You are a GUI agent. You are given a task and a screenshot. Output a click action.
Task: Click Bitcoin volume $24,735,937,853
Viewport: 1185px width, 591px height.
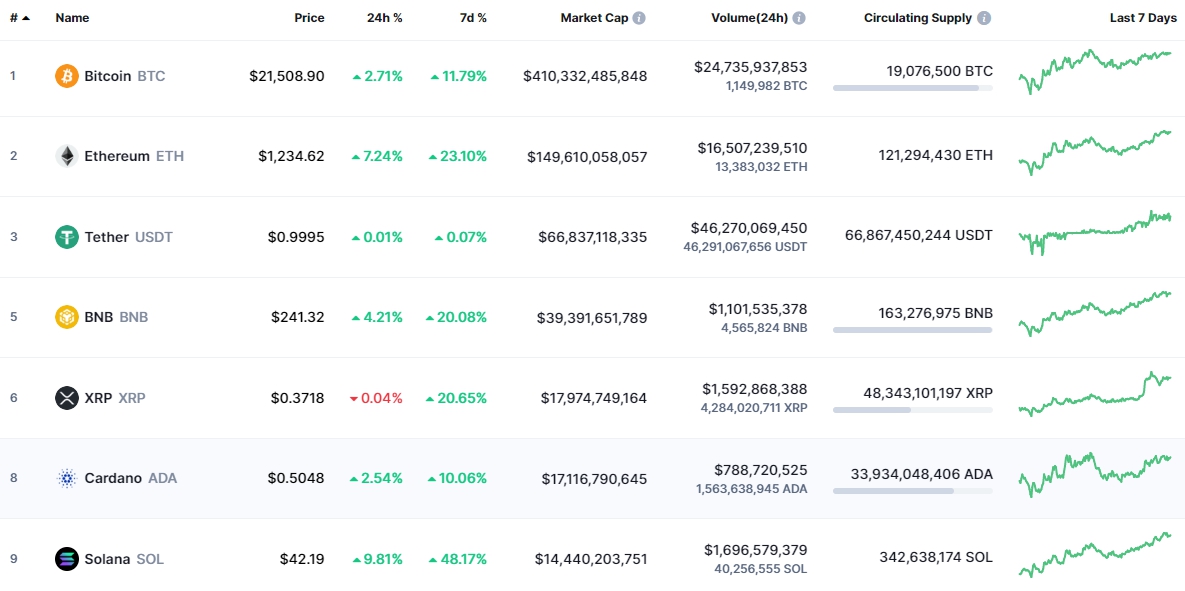point(750,67)
